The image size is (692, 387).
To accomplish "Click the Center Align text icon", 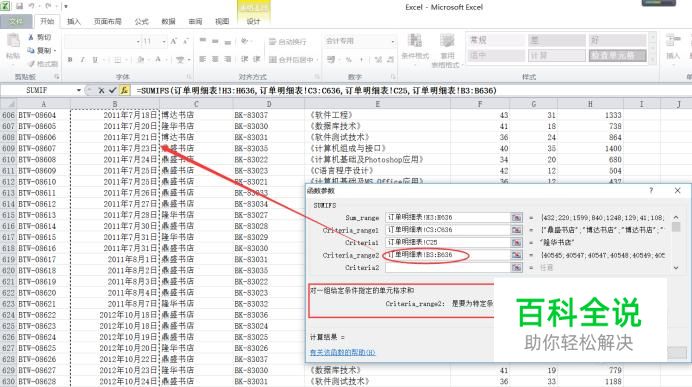I will [x=215, y=59].
